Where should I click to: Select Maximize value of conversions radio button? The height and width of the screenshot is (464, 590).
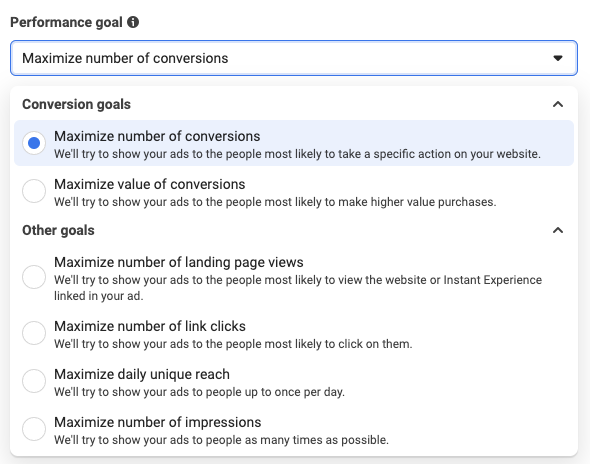click(34, 191)
